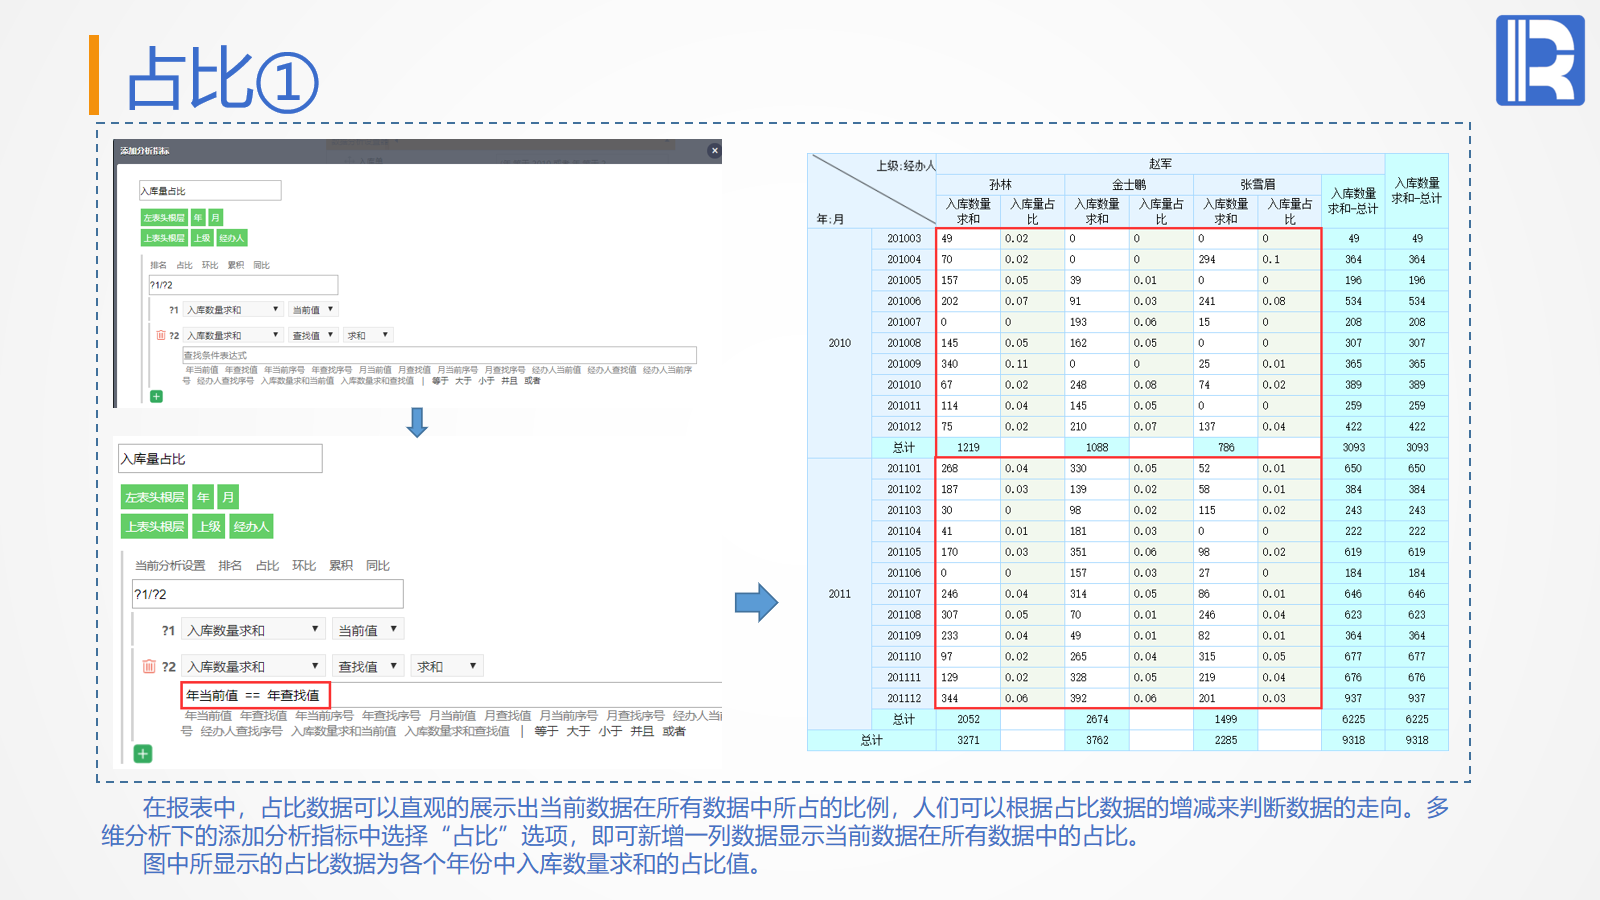Open the ?2 入库数量求和 dropdown in enlarged panel
The height and width of the screenshot is (900, 1600).
click(x=253, y=666)
